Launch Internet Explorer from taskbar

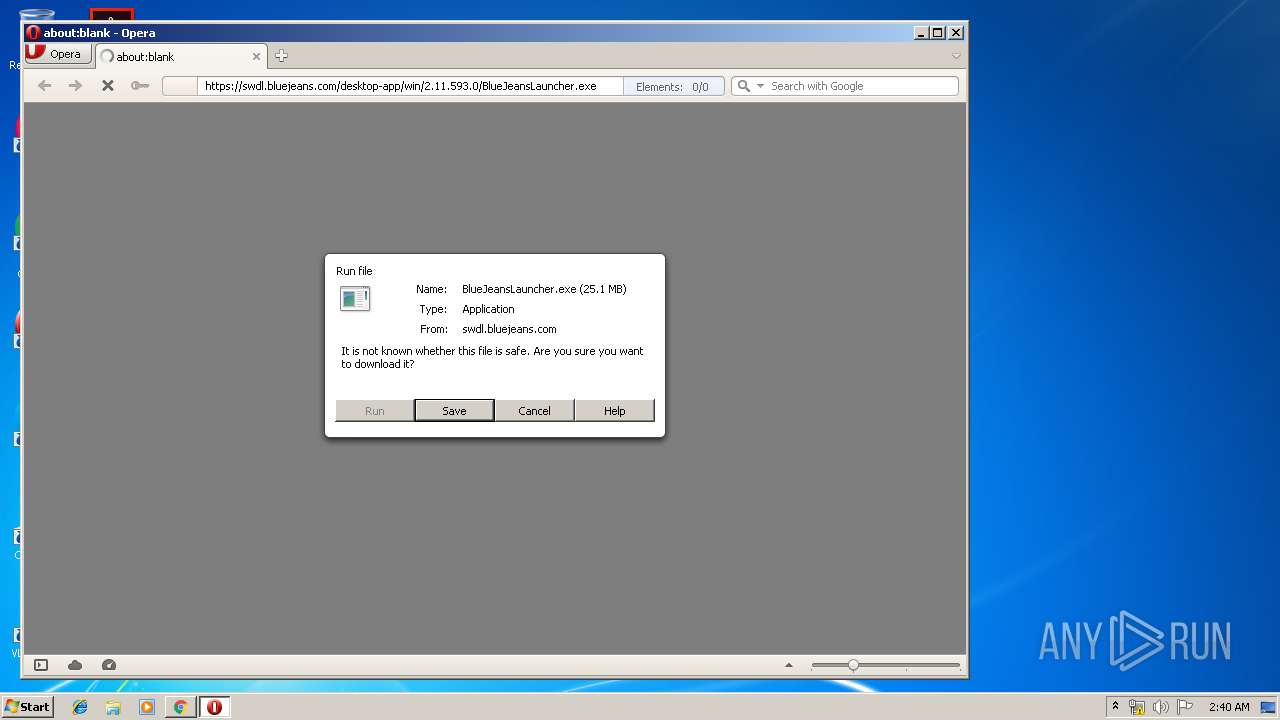tap(80, 707)
